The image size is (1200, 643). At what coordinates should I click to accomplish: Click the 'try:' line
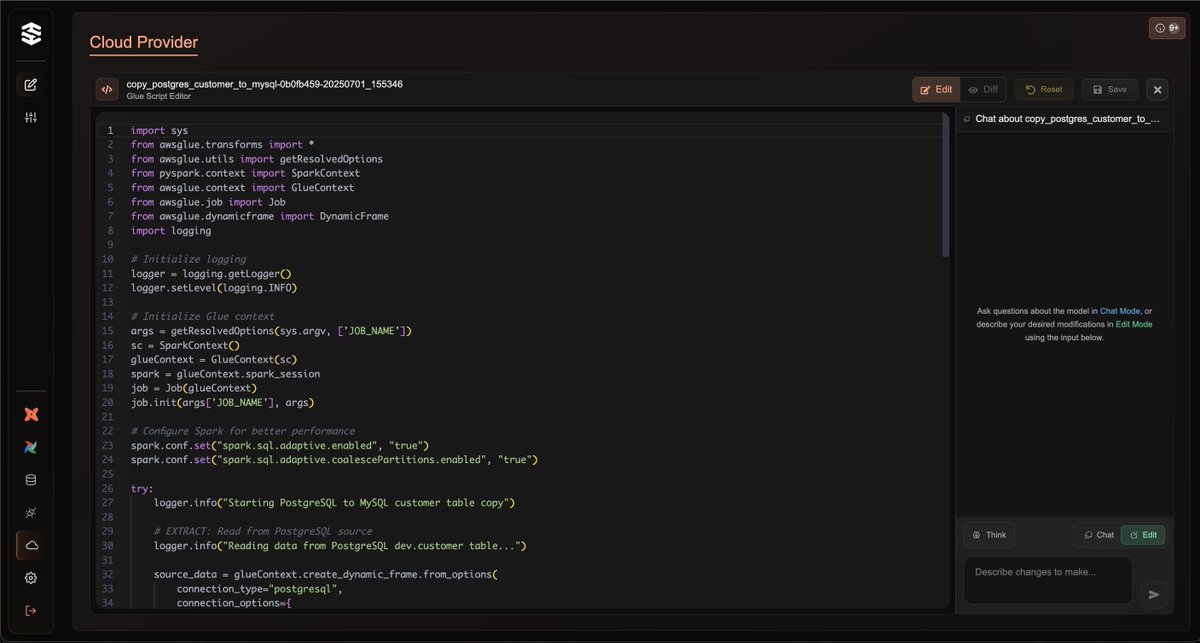point(142,488)
